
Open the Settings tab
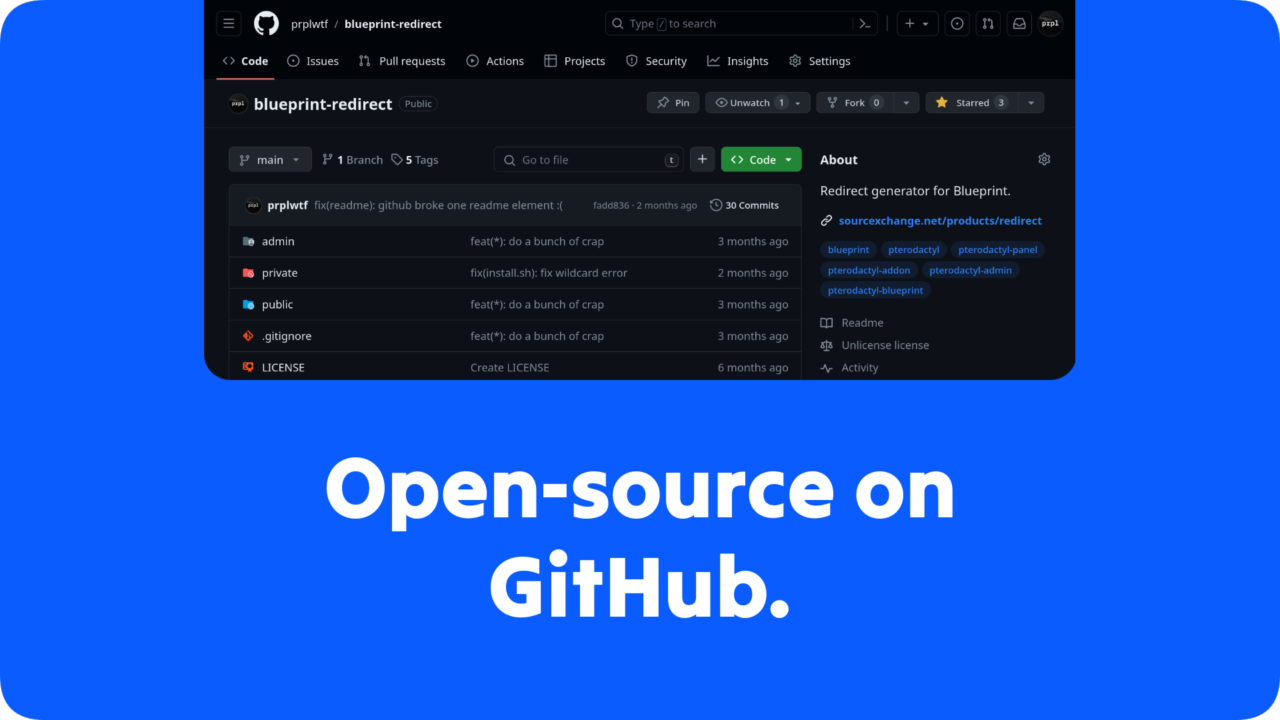819,61
